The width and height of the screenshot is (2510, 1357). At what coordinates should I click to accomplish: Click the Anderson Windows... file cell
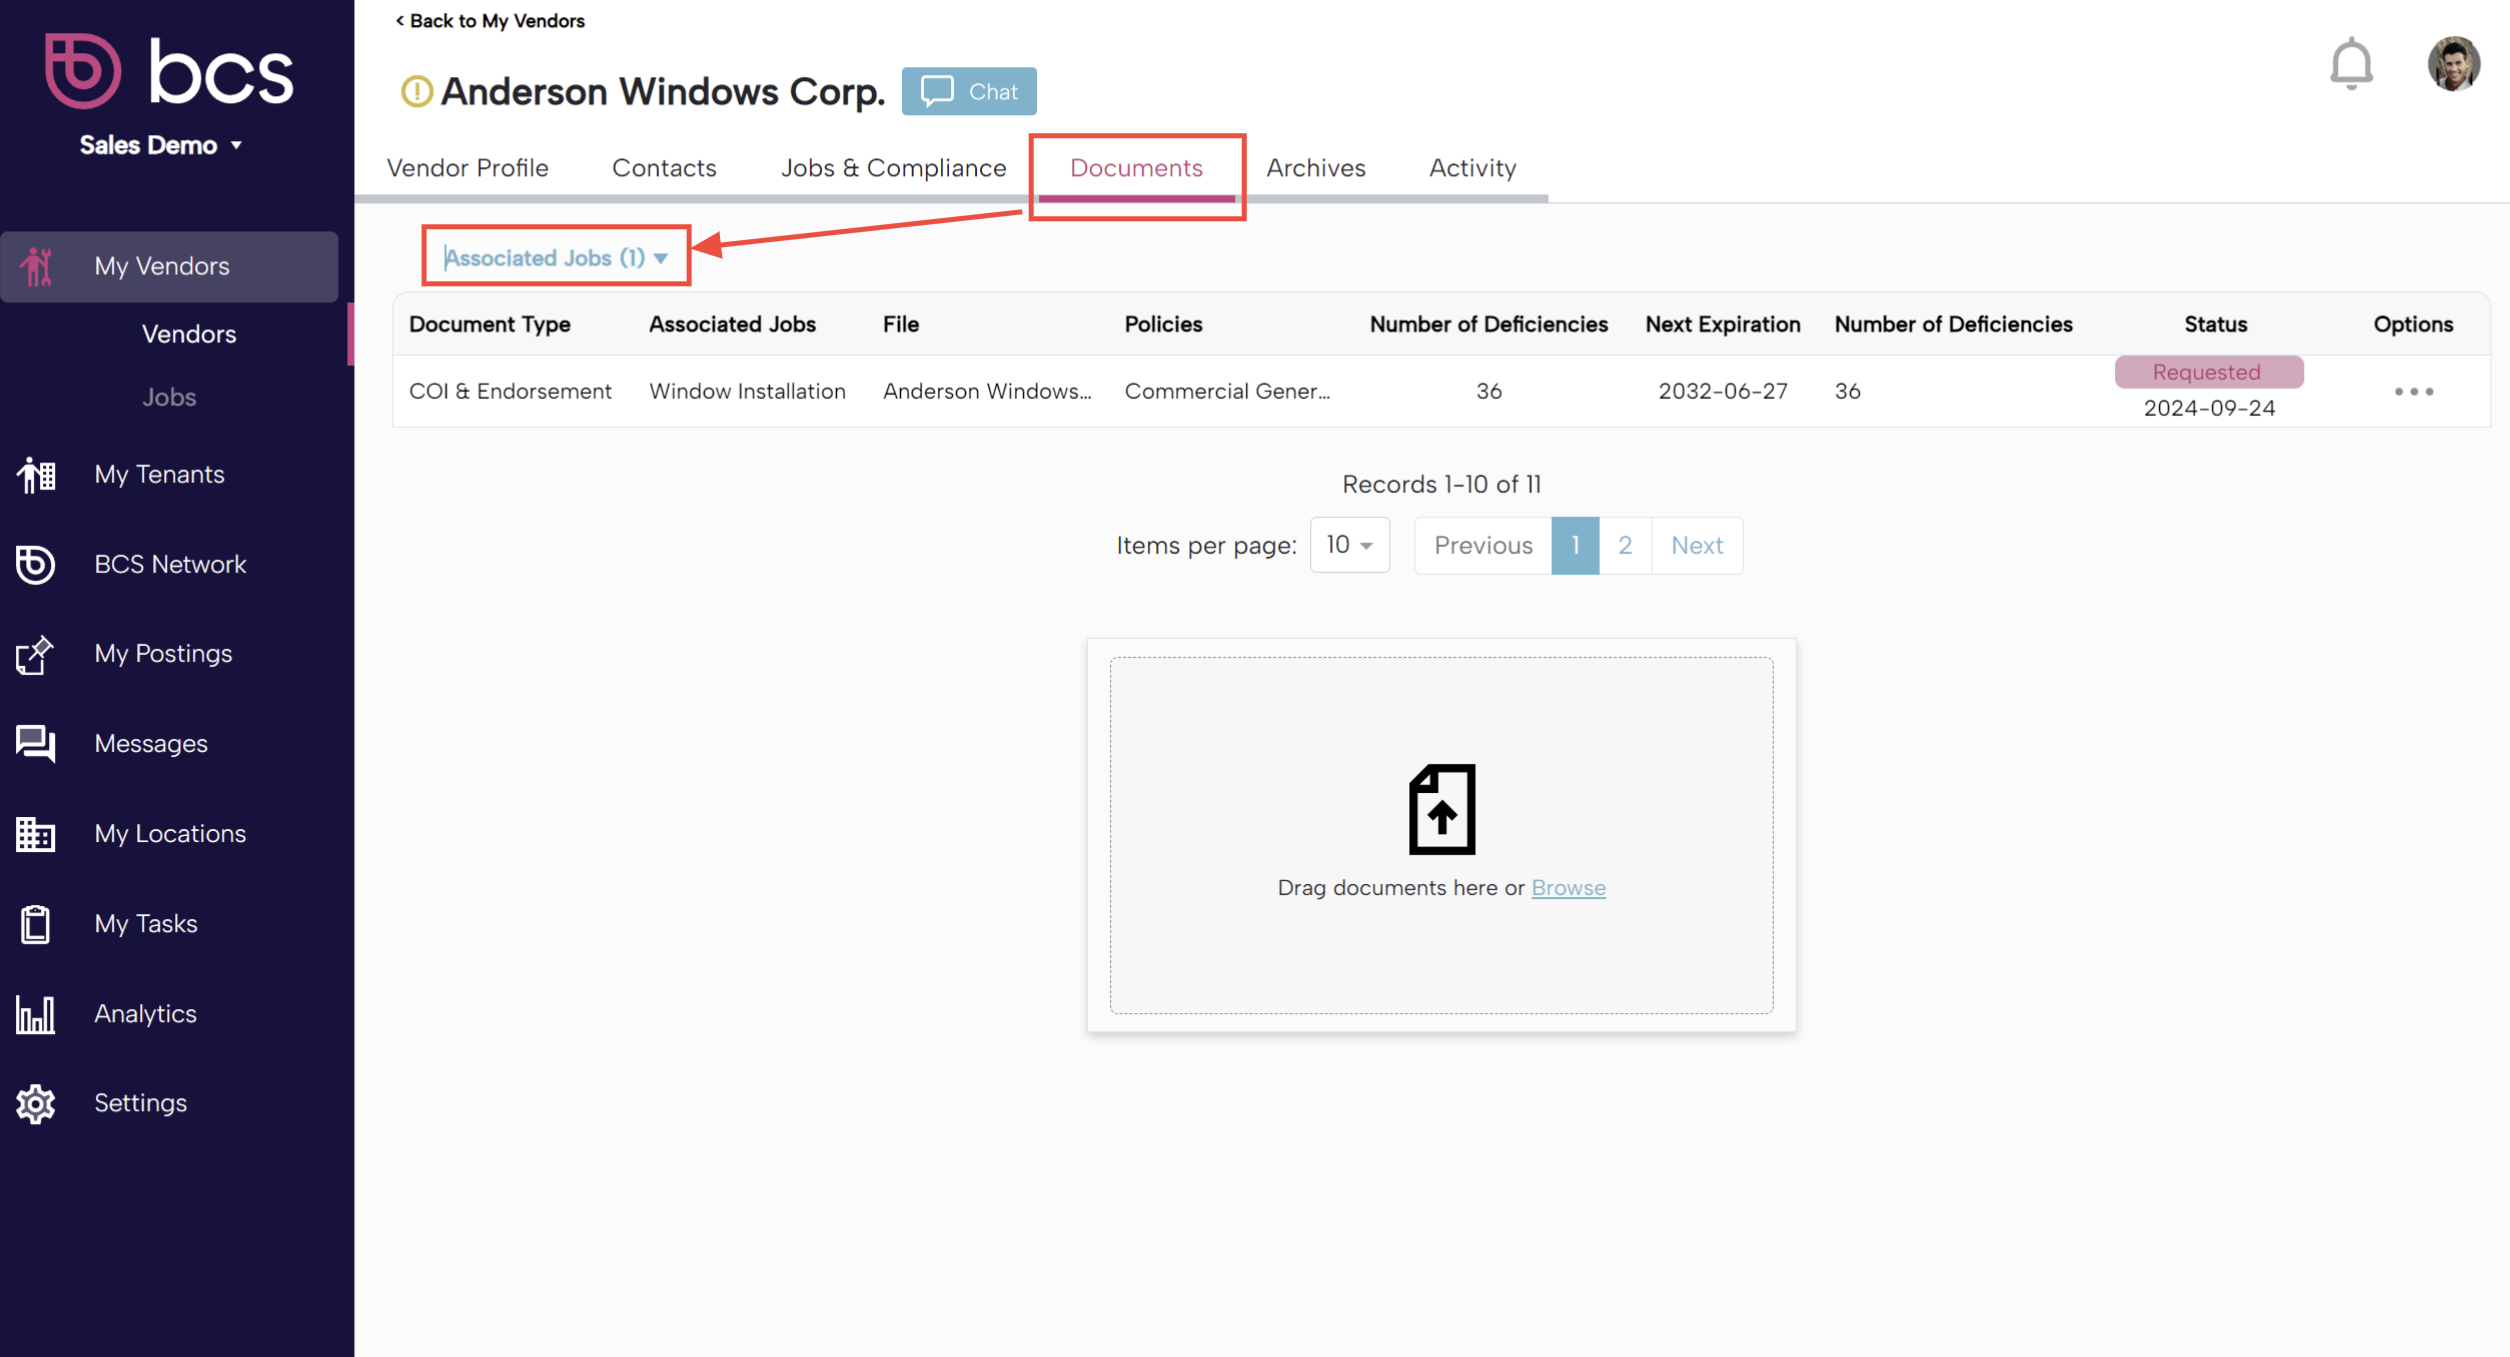click(987, 391)
